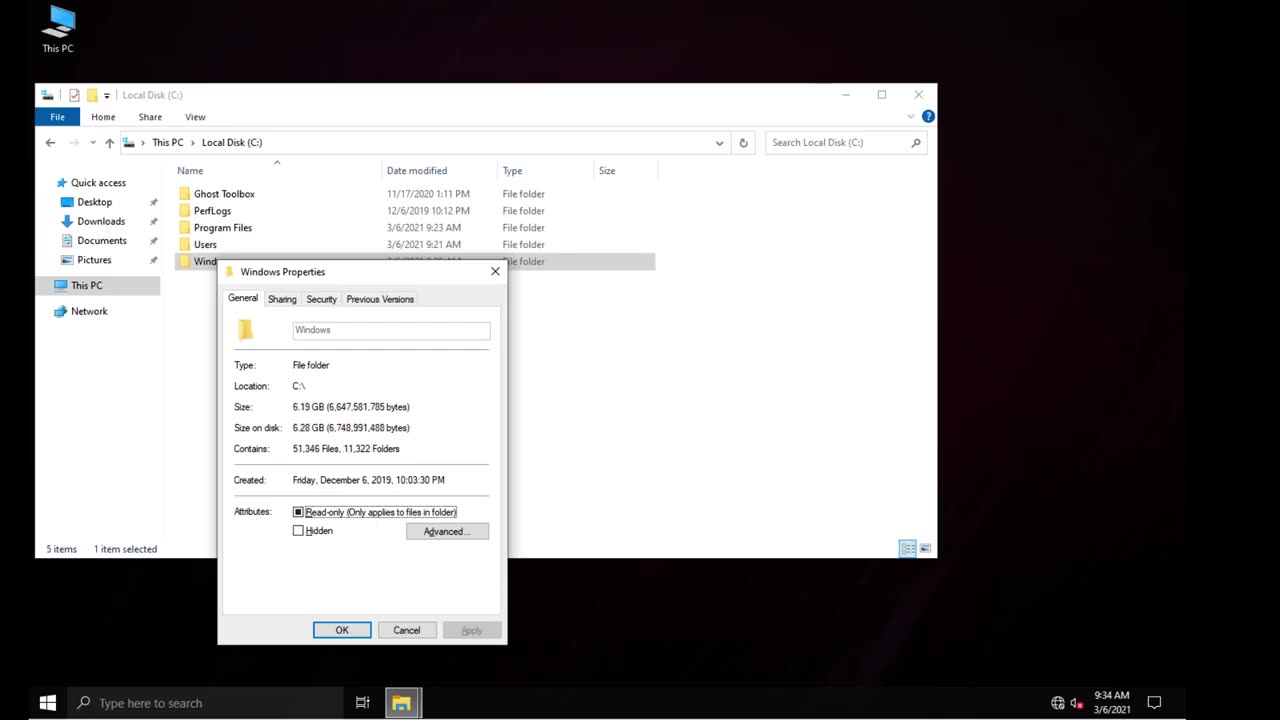The image size is (1280, 720).
Task: Open the Windows Start menu
Action: [47, 703]
